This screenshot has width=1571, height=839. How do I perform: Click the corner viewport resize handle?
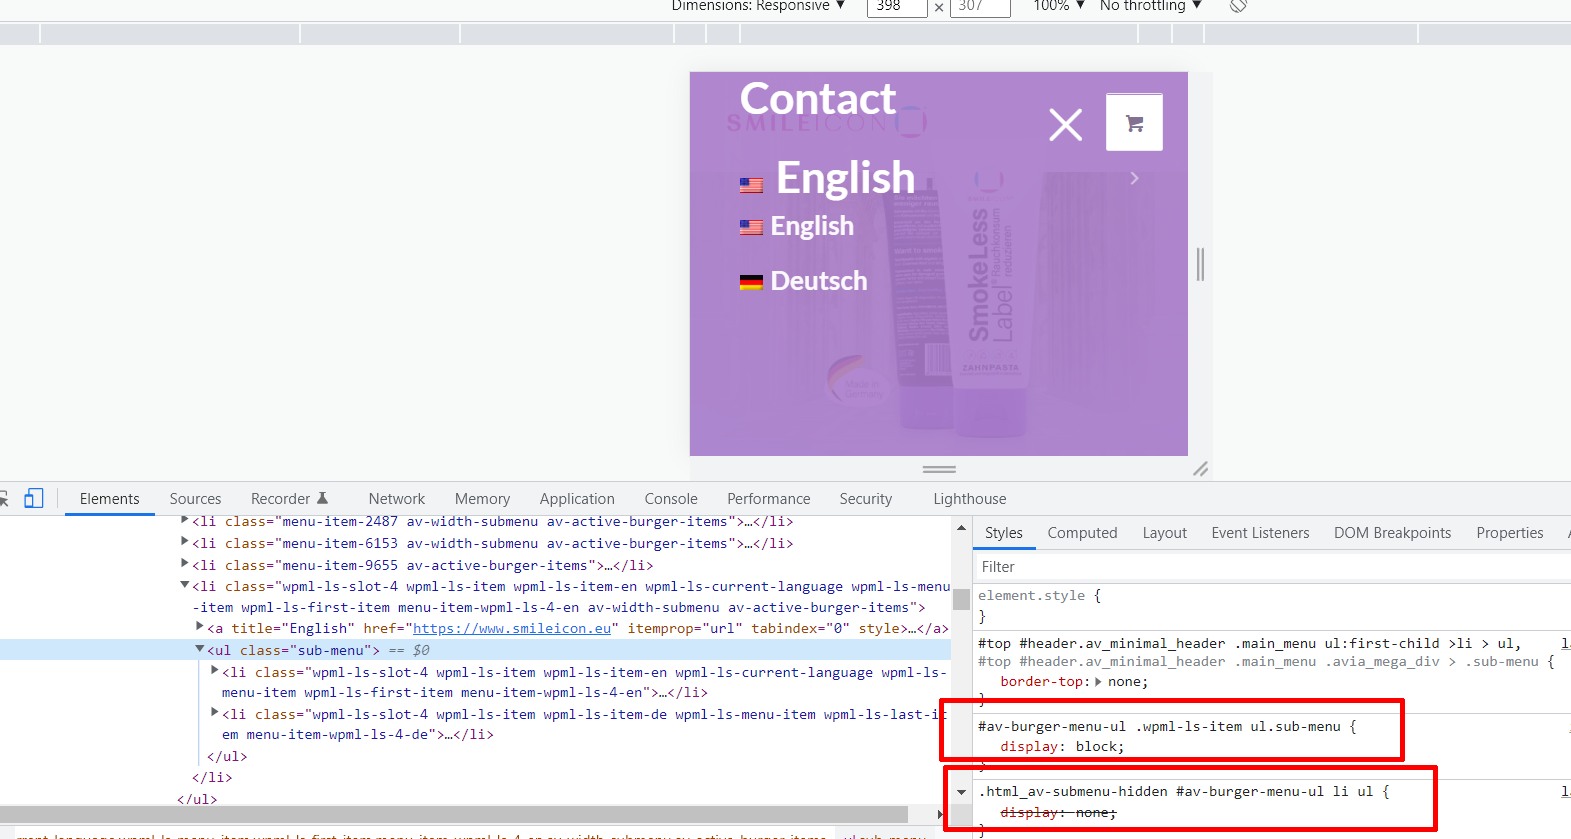tap(1200, 468)
